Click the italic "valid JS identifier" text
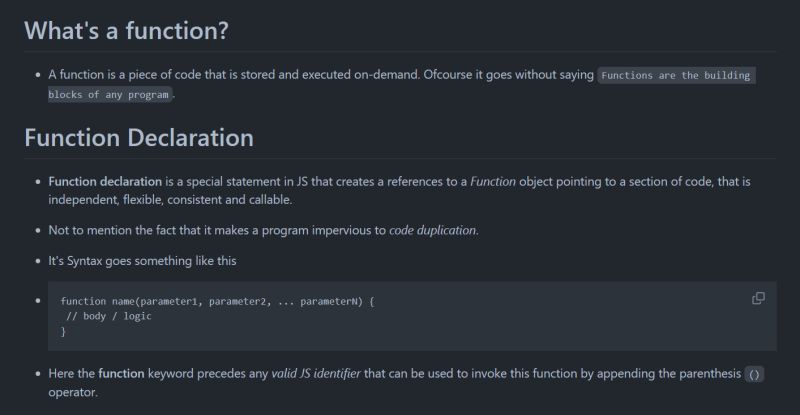 point(316,374)
